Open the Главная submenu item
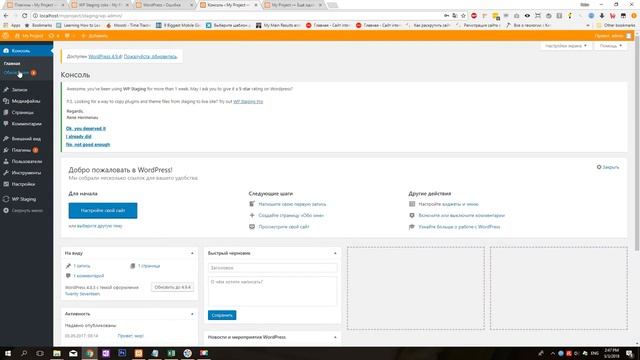Image resolution: width=640 pixels, height=360 pixels. tap(12, 63)
